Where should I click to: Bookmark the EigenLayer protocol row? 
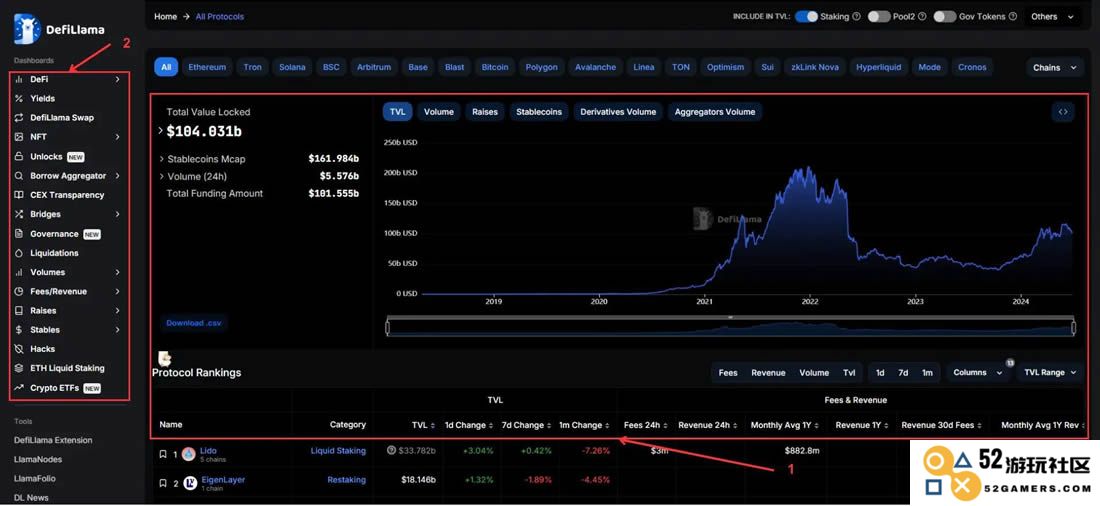click(x=163, y=483)
